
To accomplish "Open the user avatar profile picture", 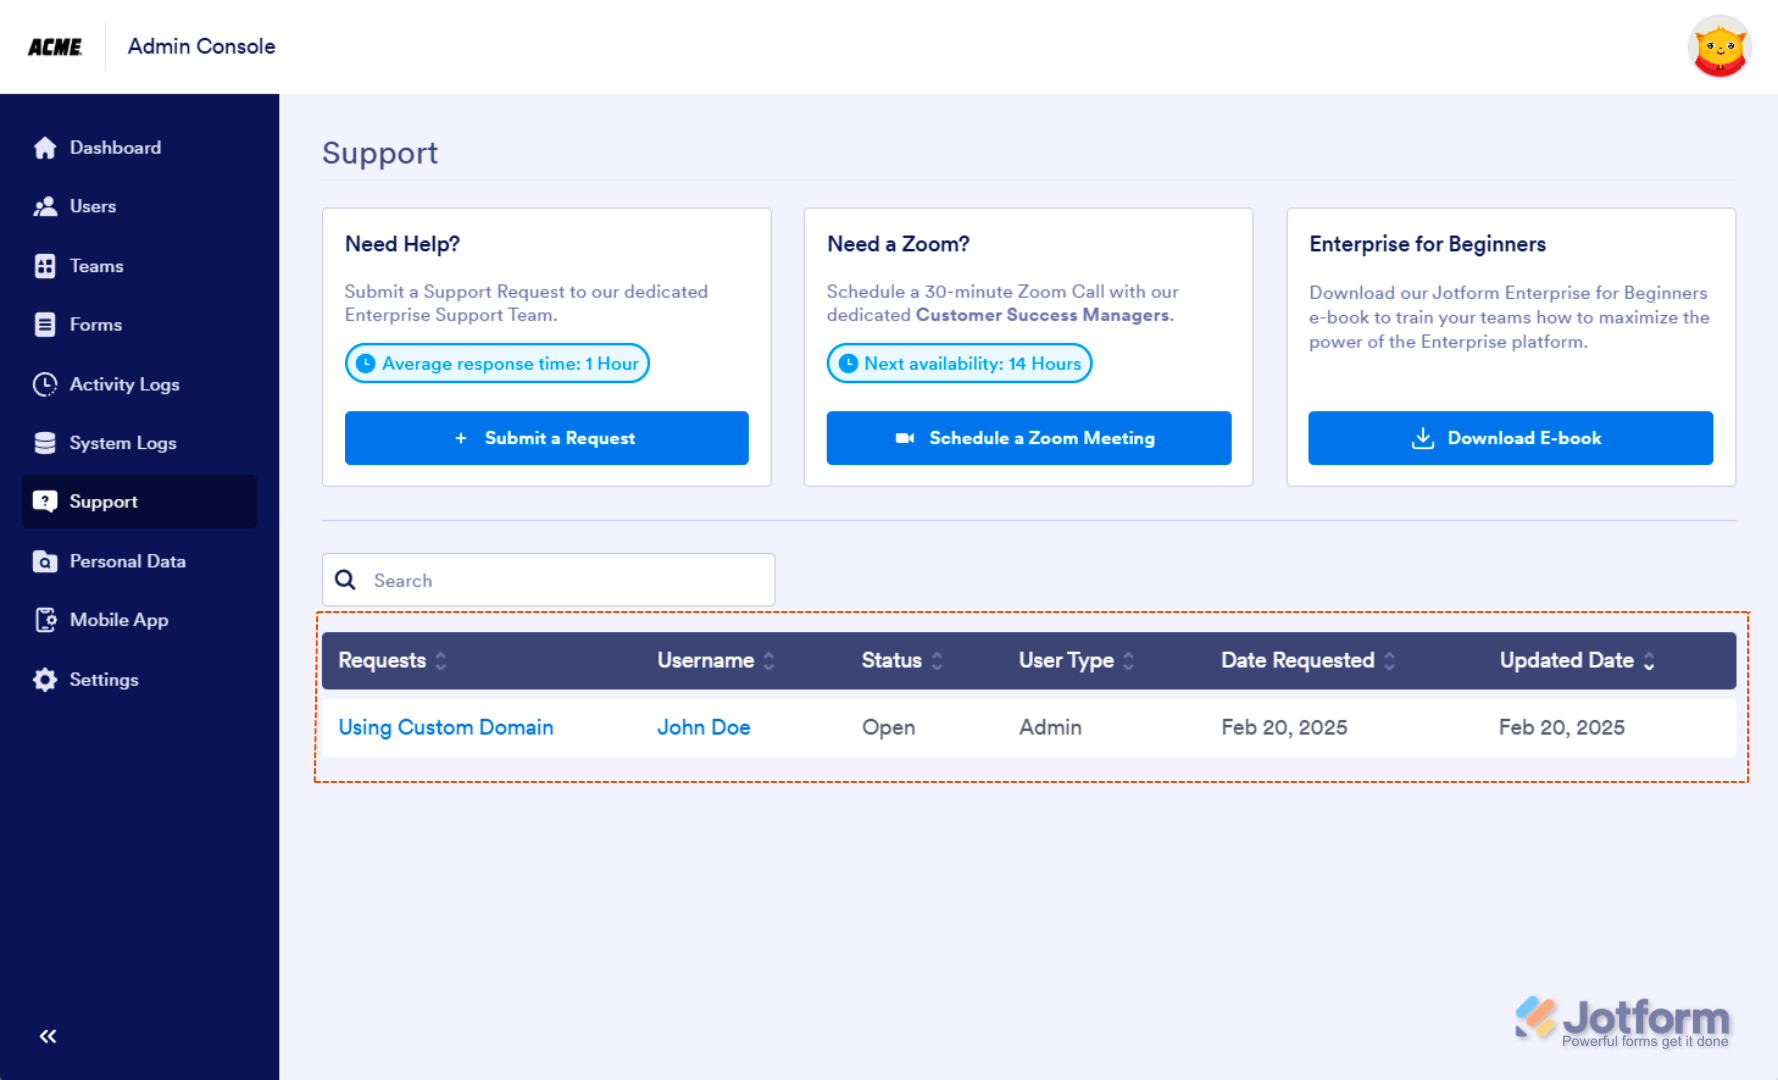I will (1719, 47).
